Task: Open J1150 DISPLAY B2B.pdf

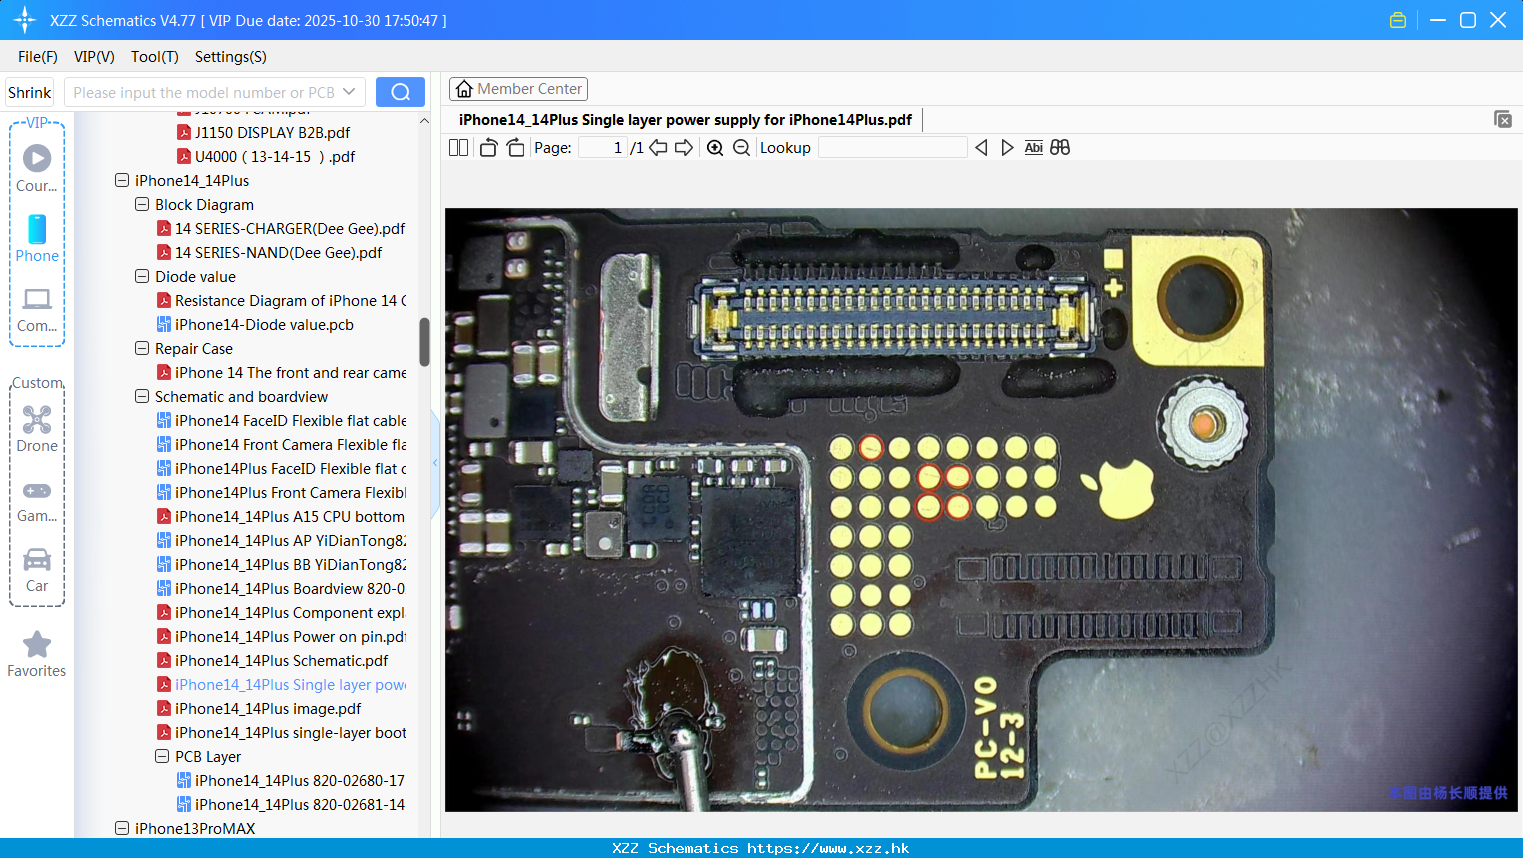Action: coord(263,133)
